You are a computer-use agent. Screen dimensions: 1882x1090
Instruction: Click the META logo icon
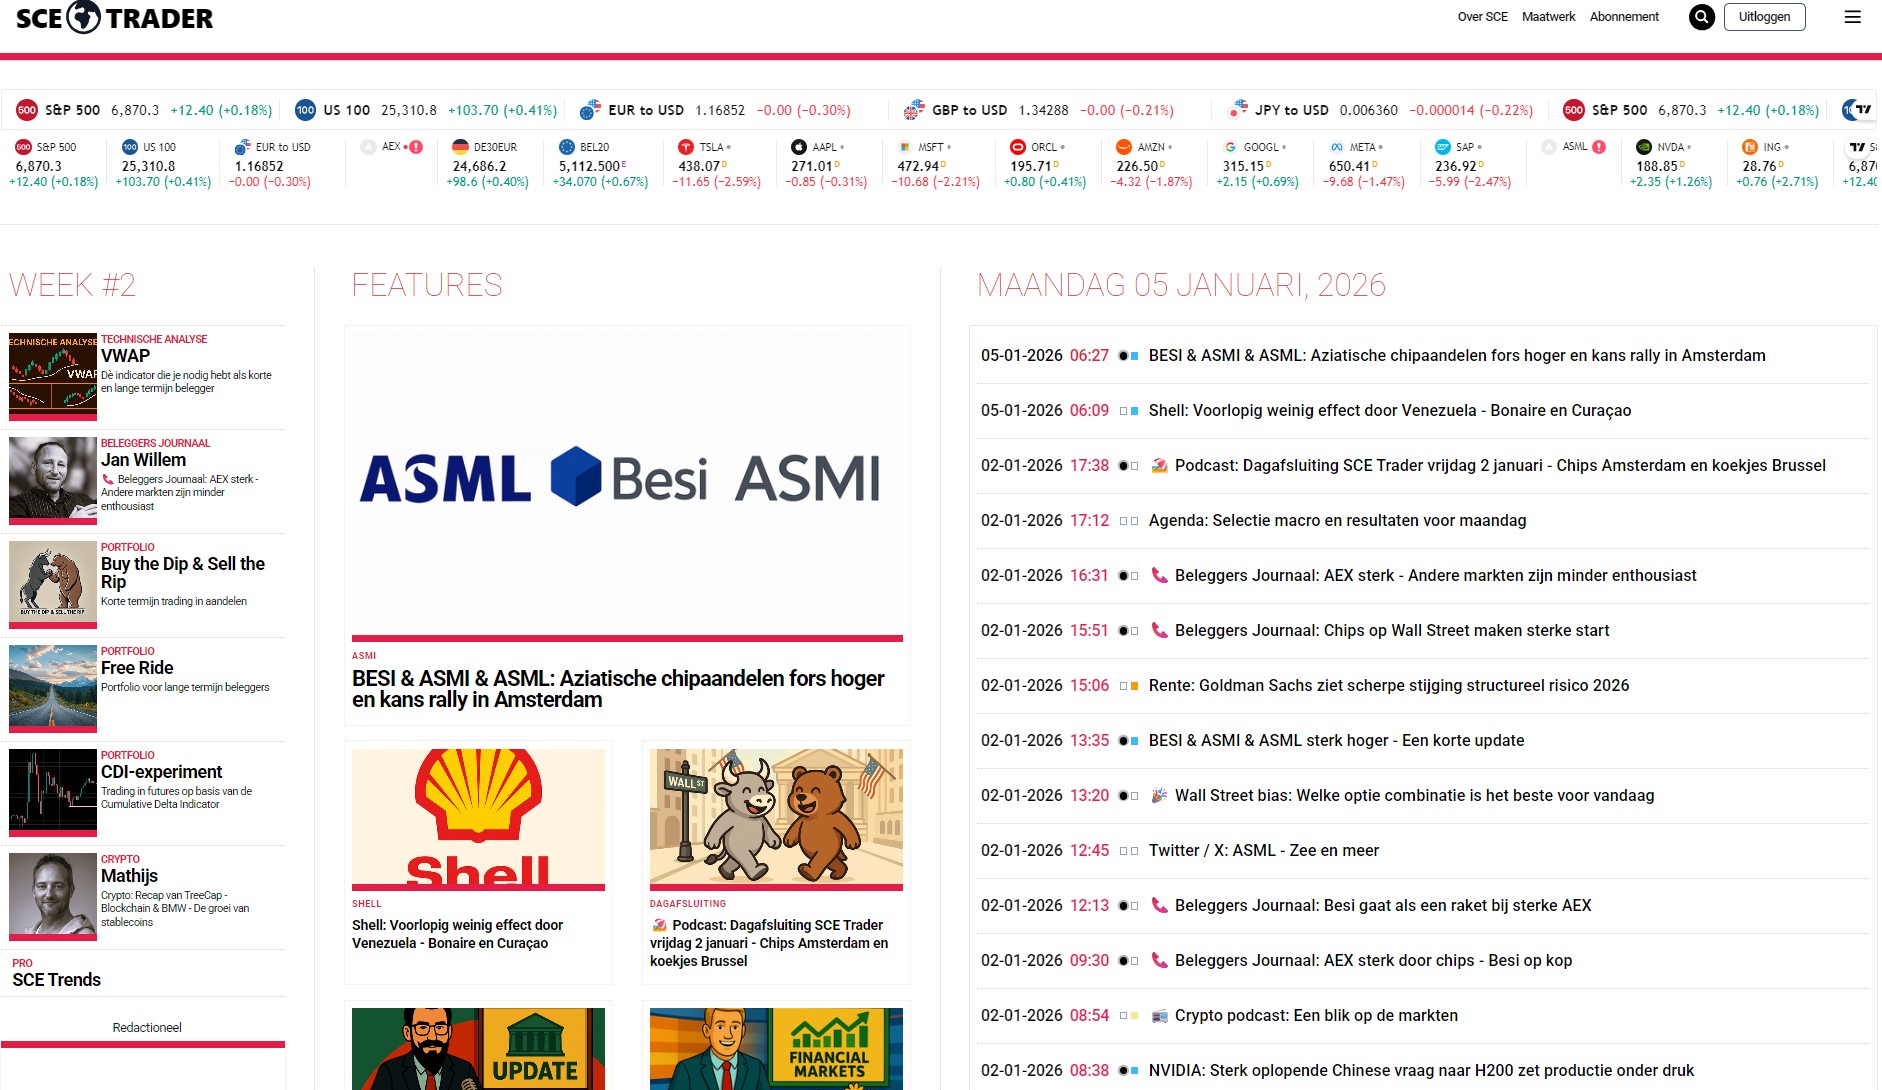(1337, 147)
